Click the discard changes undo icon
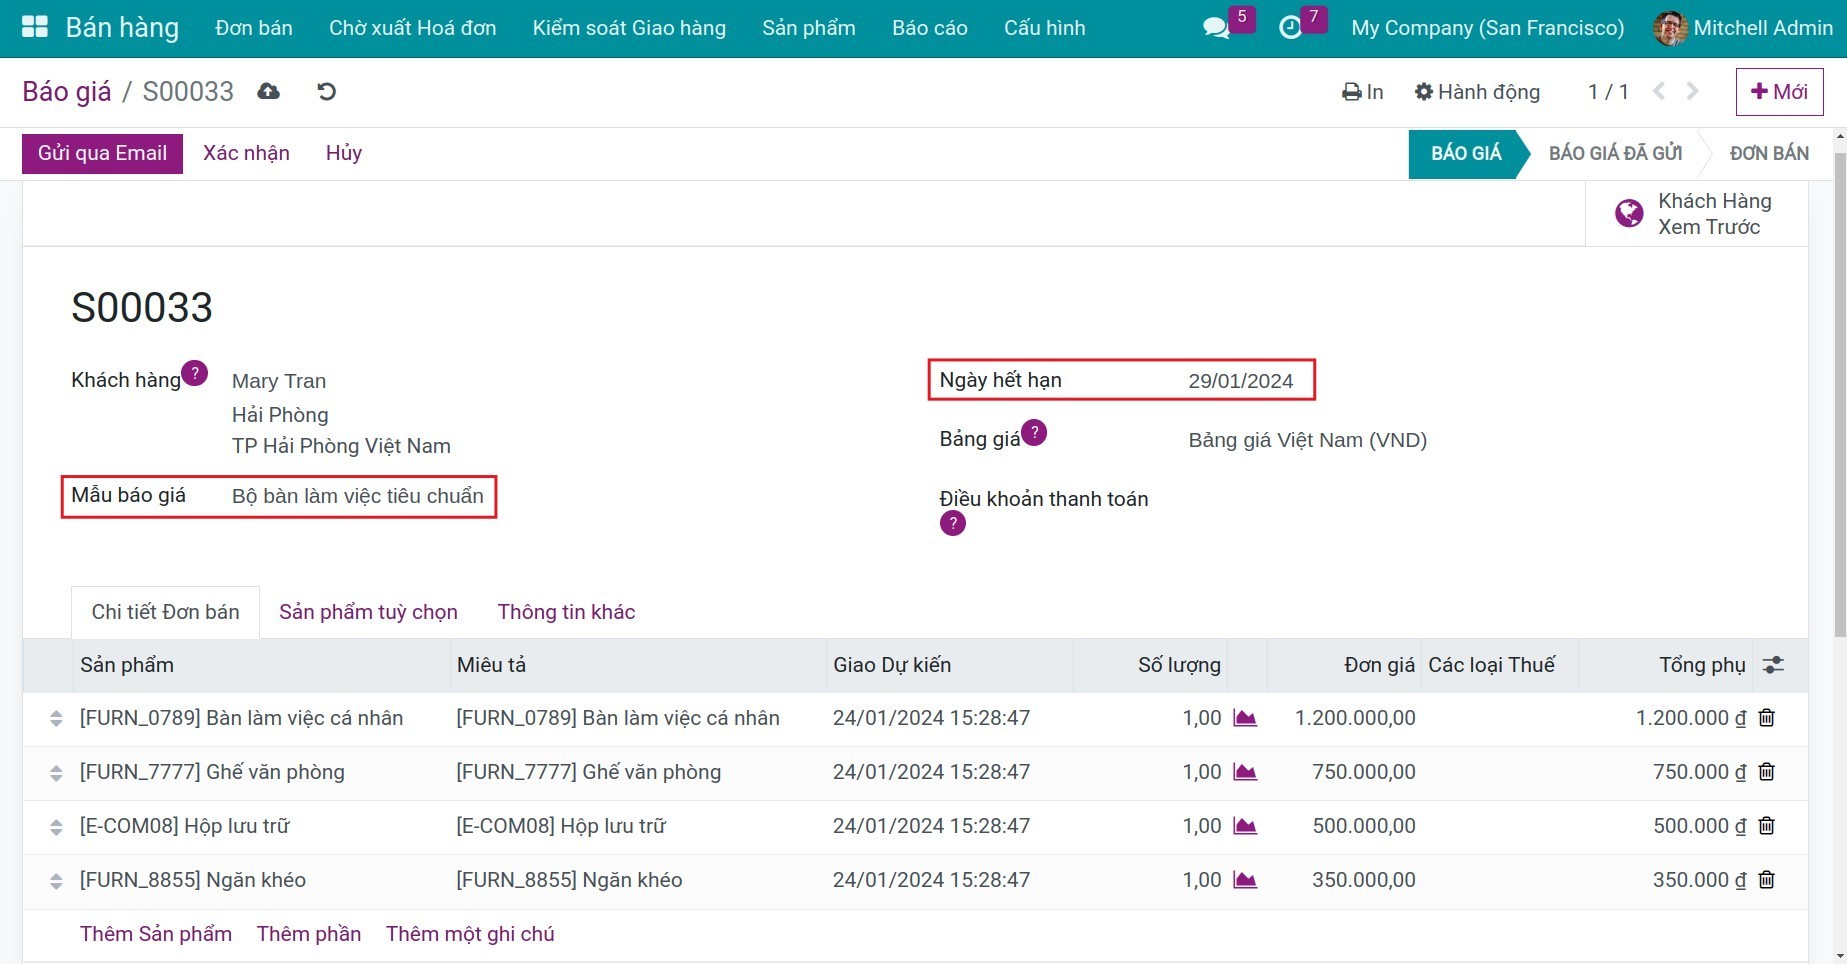Screen dimensions: 1847x964 point(326,92)
